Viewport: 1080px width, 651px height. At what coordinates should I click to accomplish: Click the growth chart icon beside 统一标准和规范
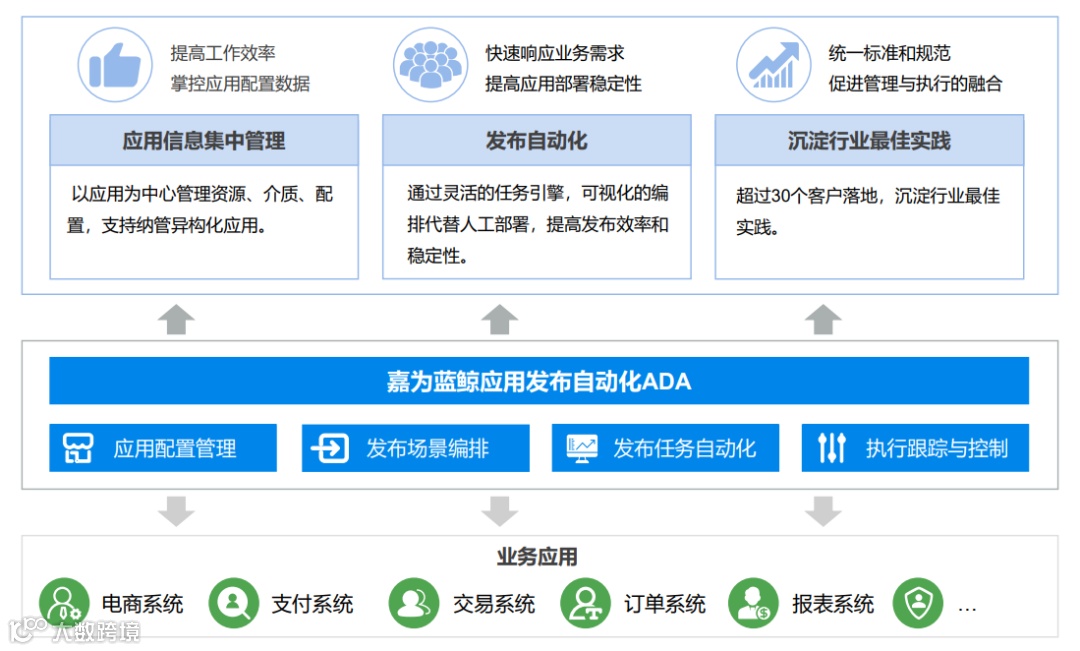coord(773,65)
